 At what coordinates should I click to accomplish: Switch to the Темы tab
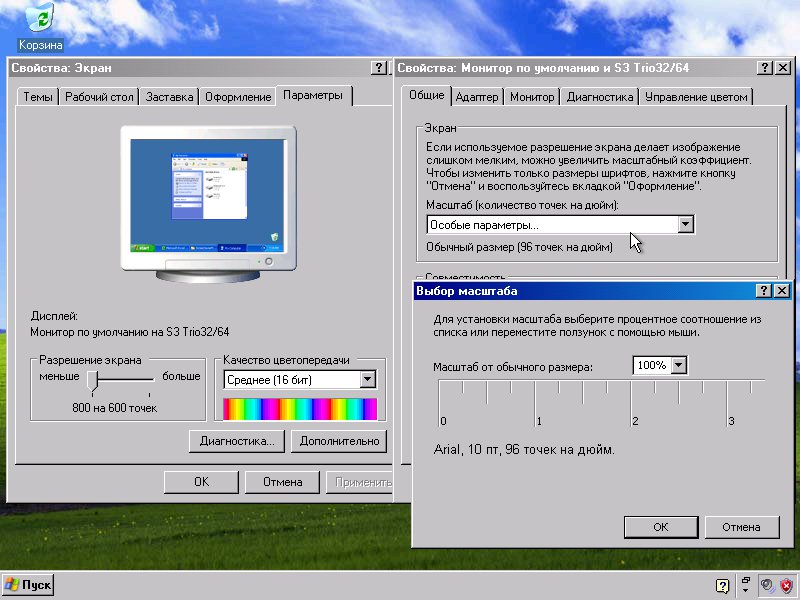(38, 97)
